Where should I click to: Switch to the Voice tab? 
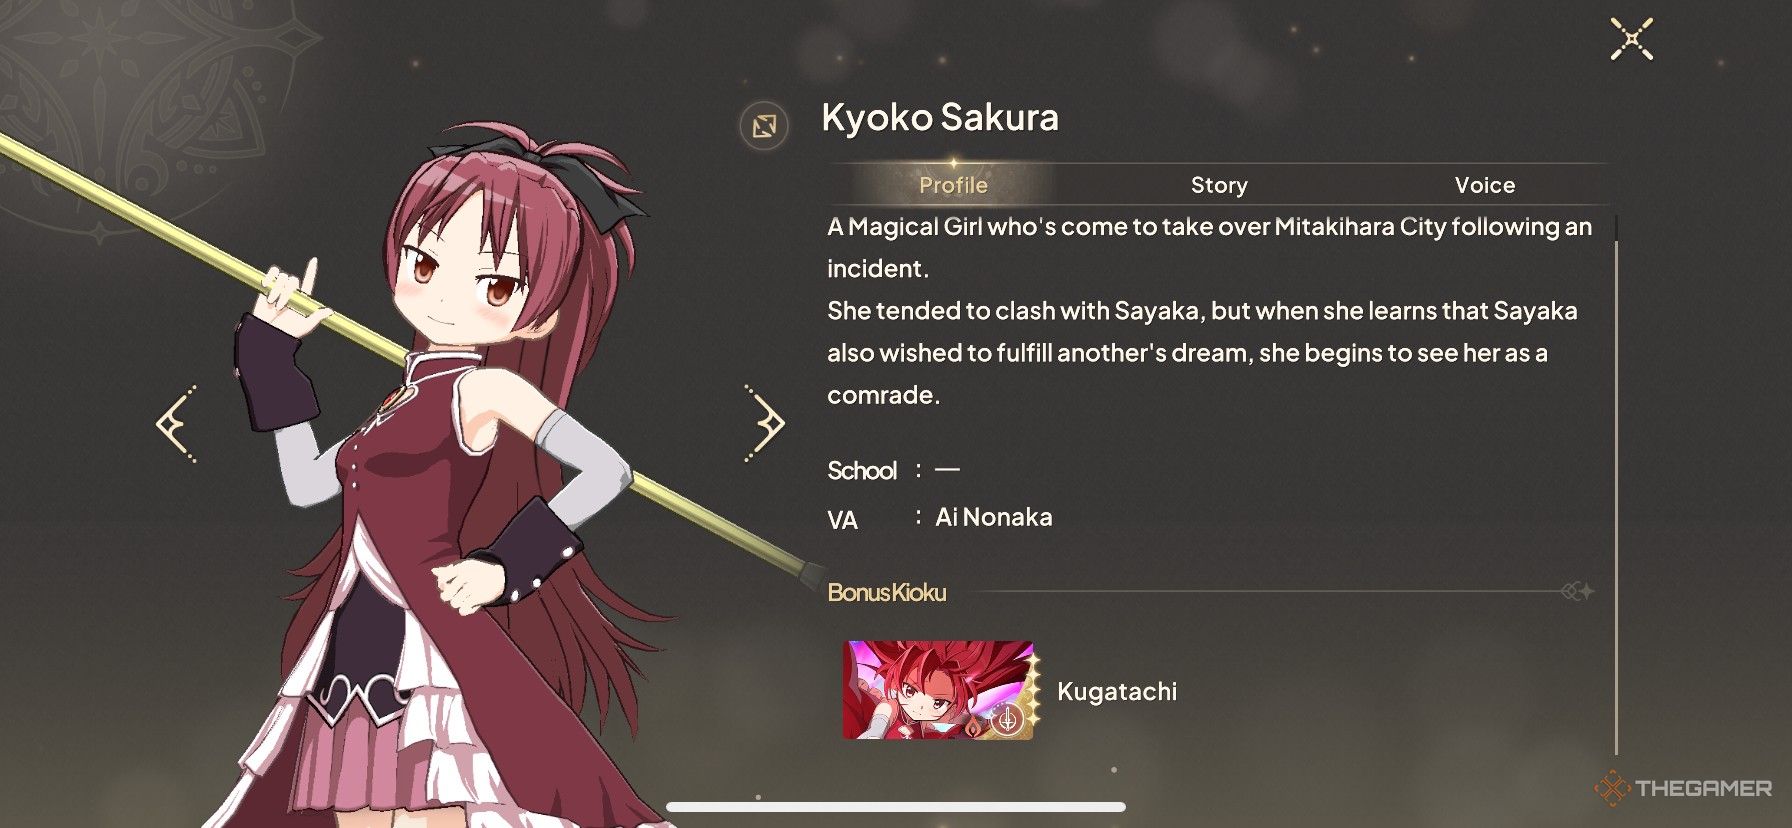pos(1485,185)
